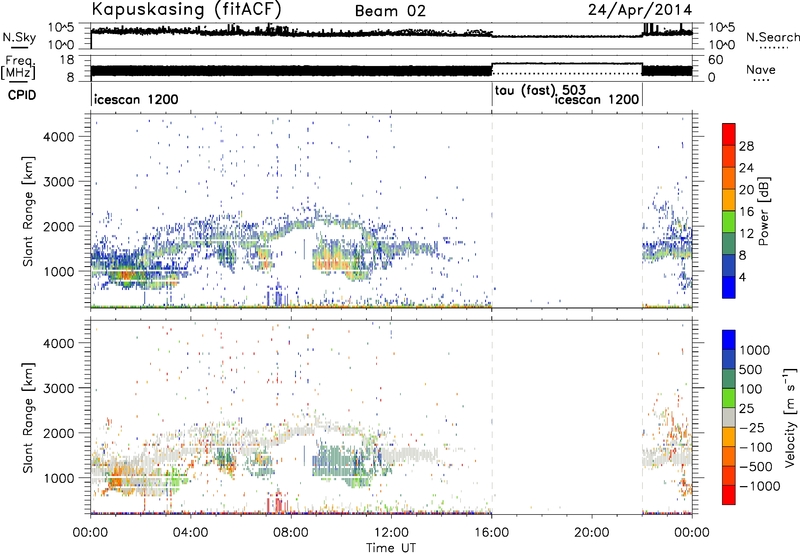The image size is (800, 554).
Task: Click the dashed 22:00 marker in velocity panel
Action: coord(642,417)
